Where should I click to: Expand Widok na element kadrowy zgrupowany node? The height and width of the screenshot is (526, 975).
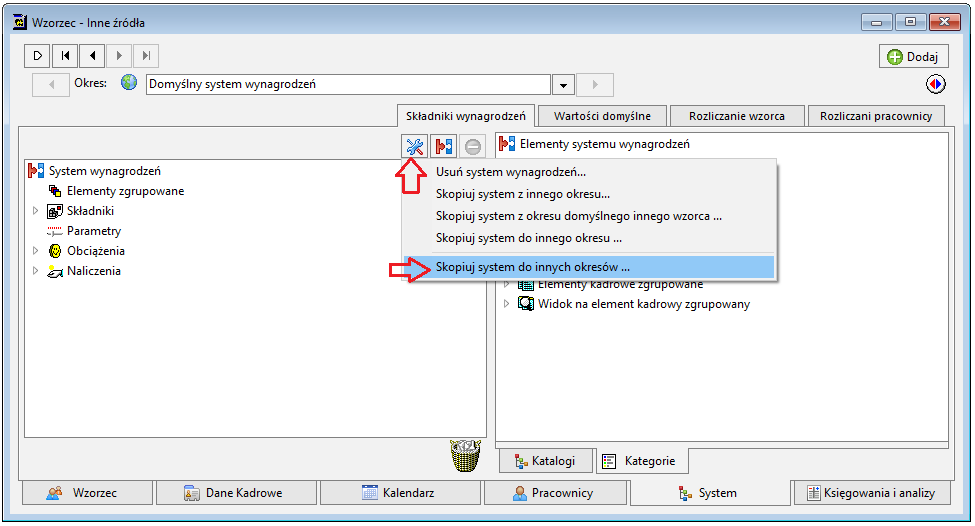pyautogui.click(x=506, y=303)
